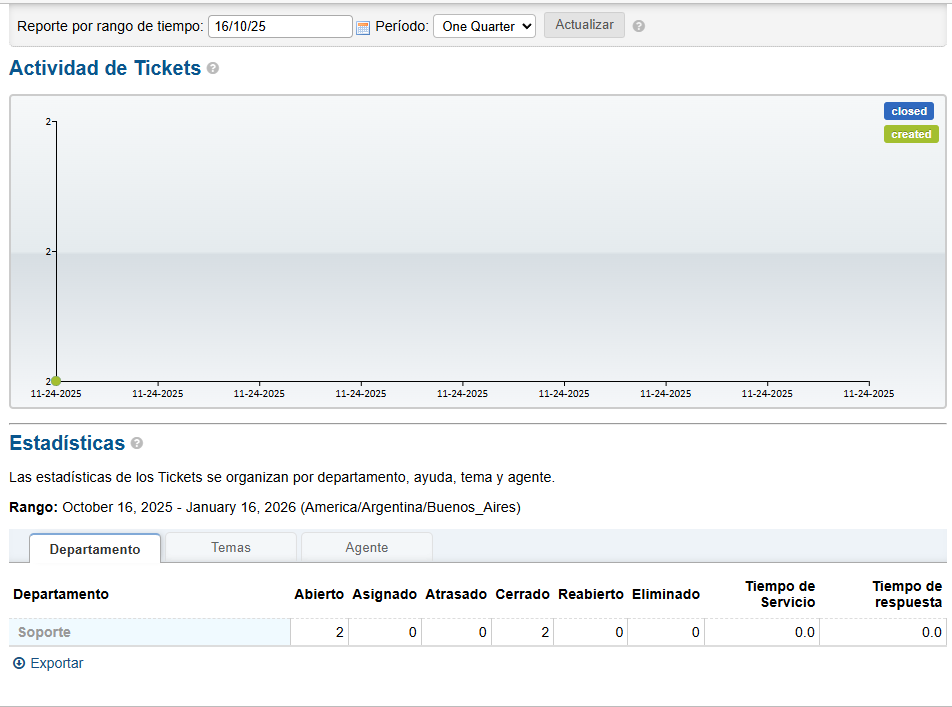Click help icon next to Estadísticas heading

137,443
